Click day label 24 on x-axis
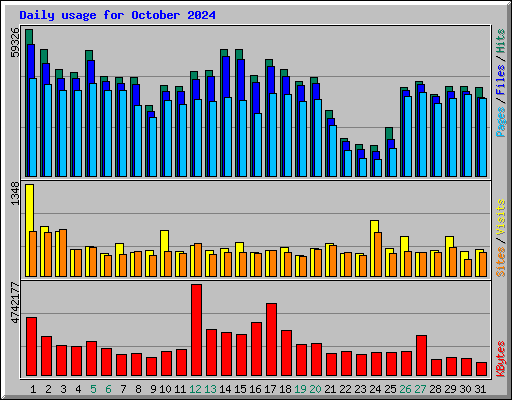 (375, 389)
